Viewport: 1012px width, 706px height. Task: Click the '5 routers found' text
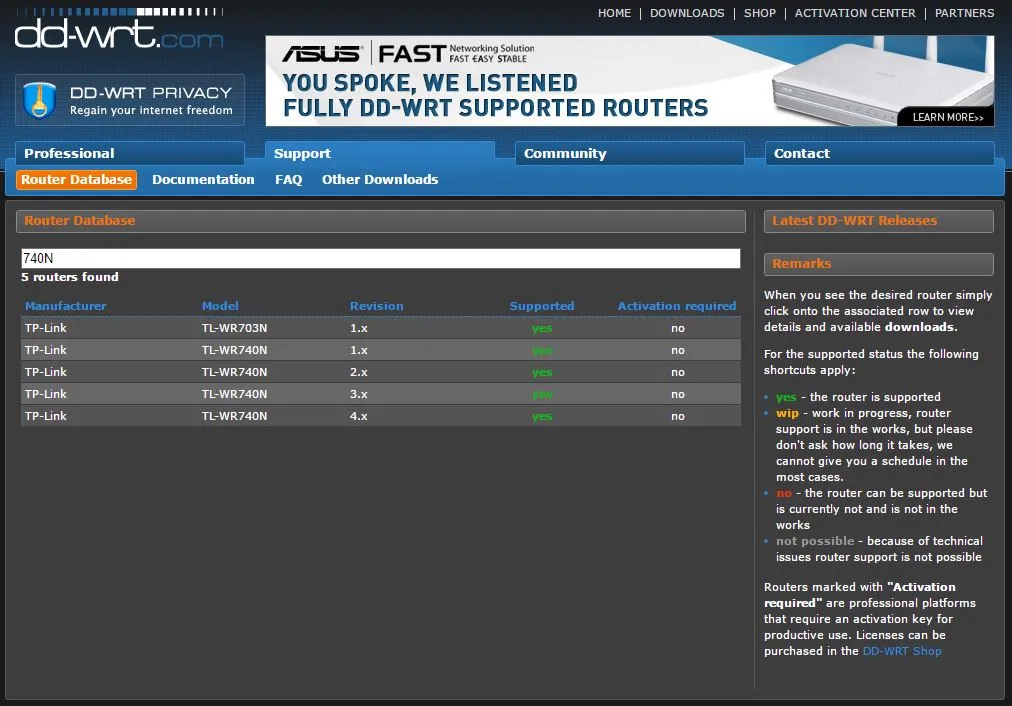pyautogui.click(x=70, y=277)
